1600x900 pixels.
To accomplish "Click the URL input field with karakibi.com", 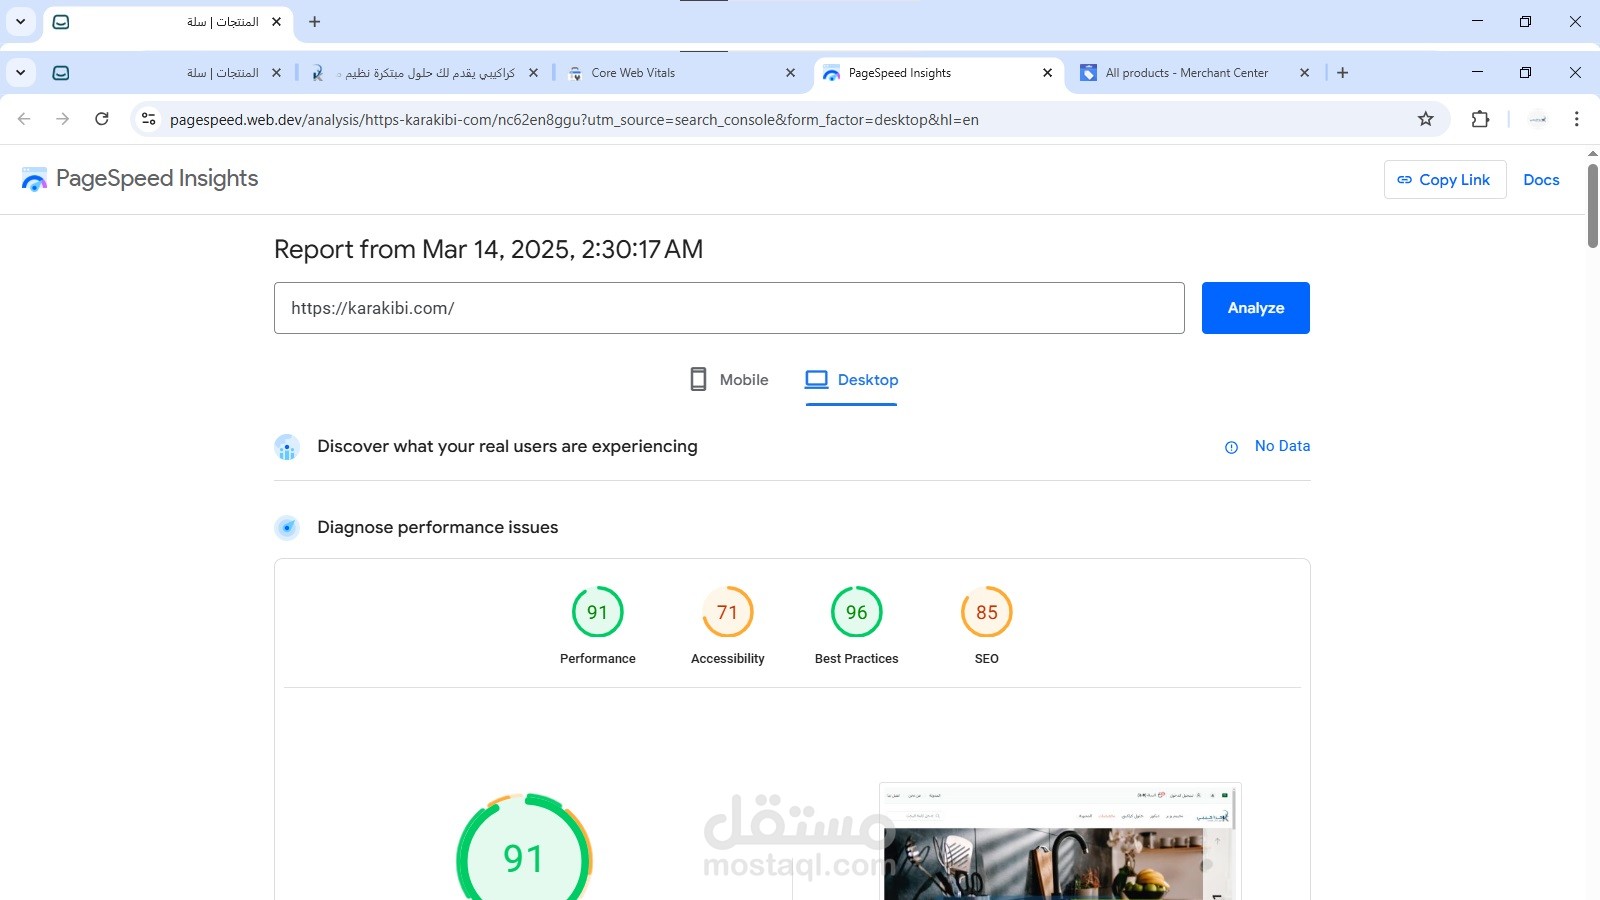I will click(729, 308).
